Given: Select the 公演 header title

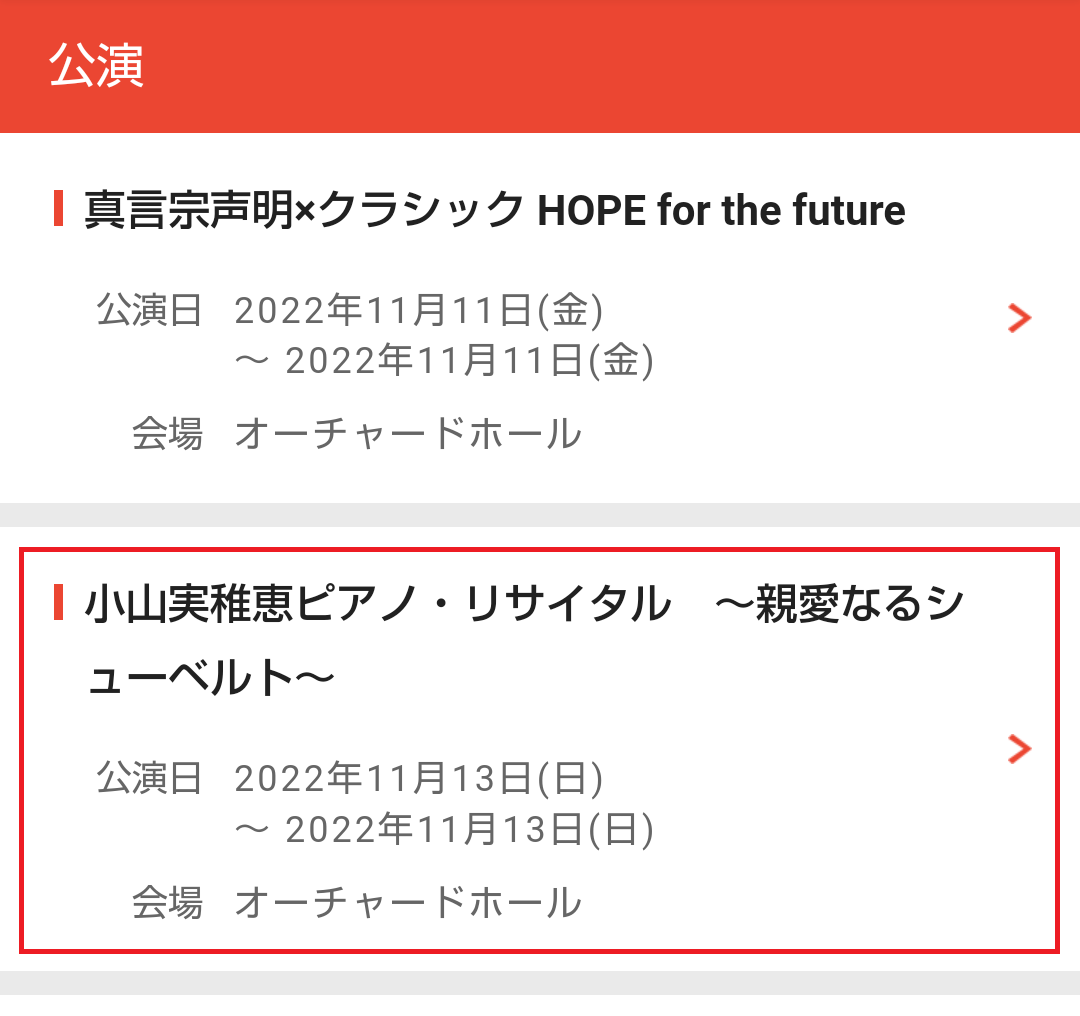Looking at the screenshot, I should (96, 66).
